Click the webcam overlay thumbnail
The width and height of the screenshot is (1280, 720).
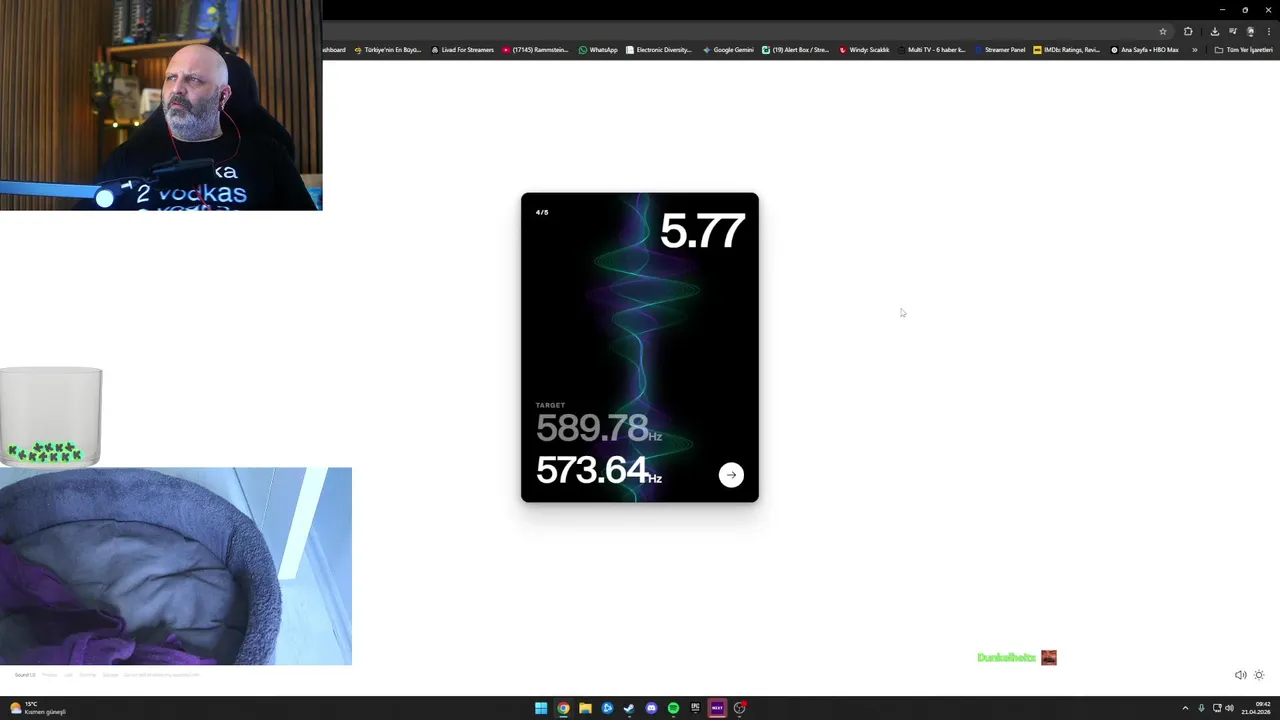pos(161,105)
